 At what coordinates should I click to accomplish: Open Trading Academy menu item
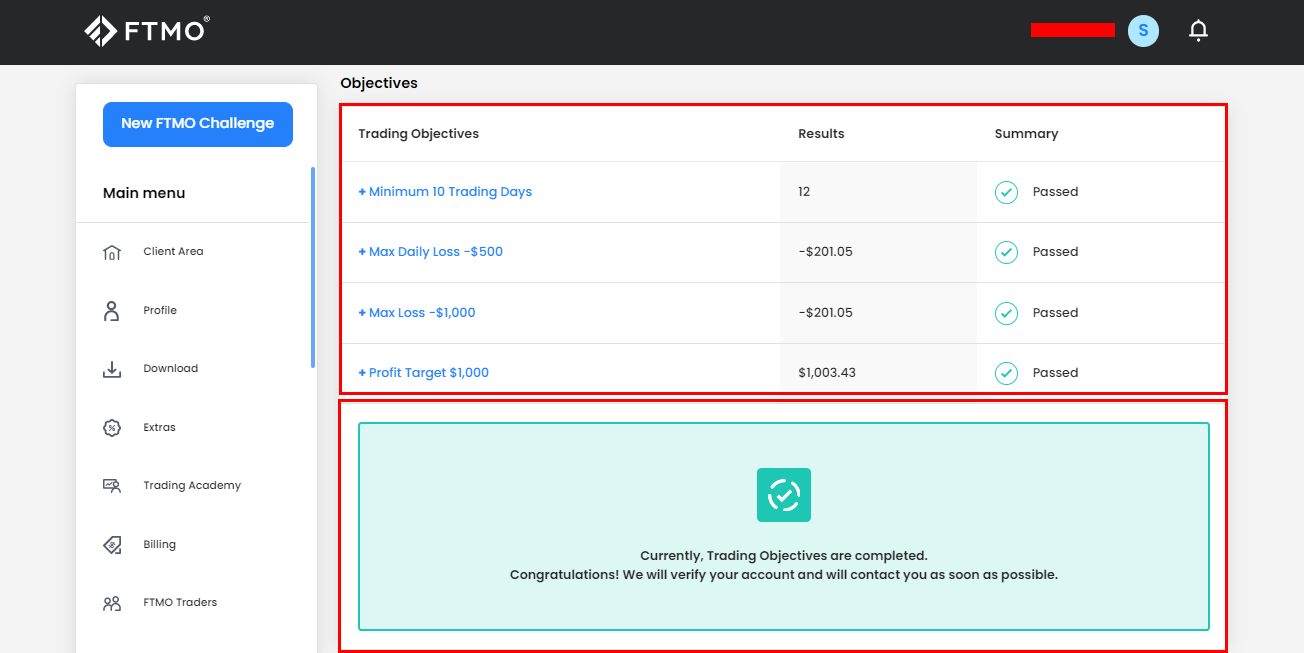[x=192, y=486]
